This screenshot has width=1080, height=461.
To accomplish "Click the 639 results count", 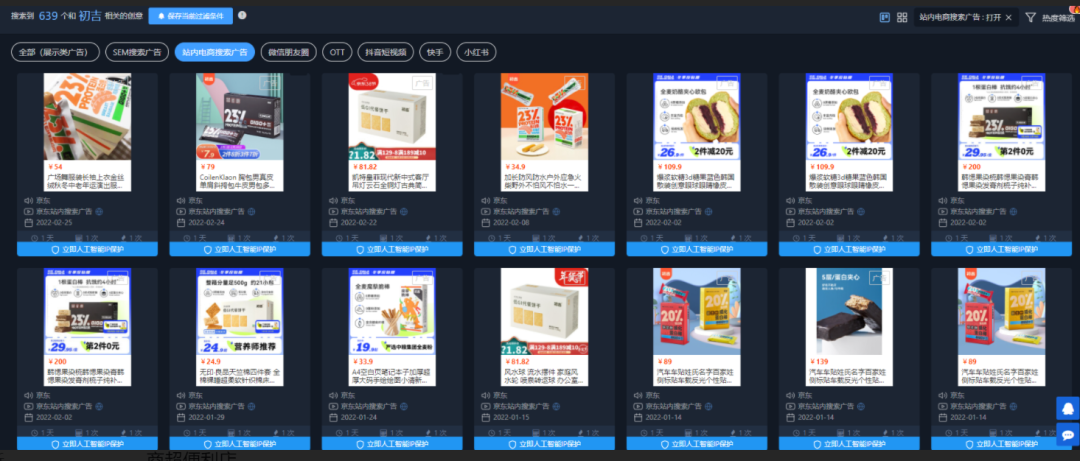I will click(x=48, y=15).
